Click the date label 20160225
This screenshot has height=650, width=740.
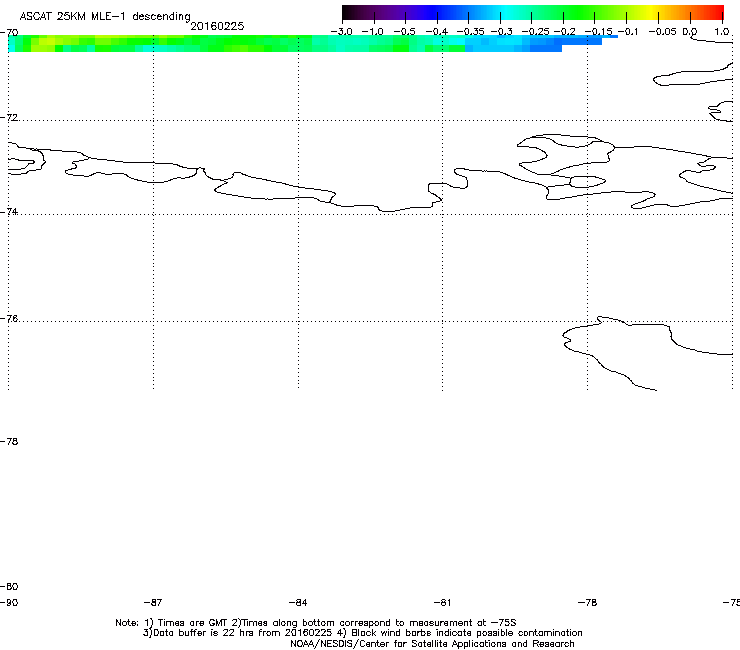point(217,26)
